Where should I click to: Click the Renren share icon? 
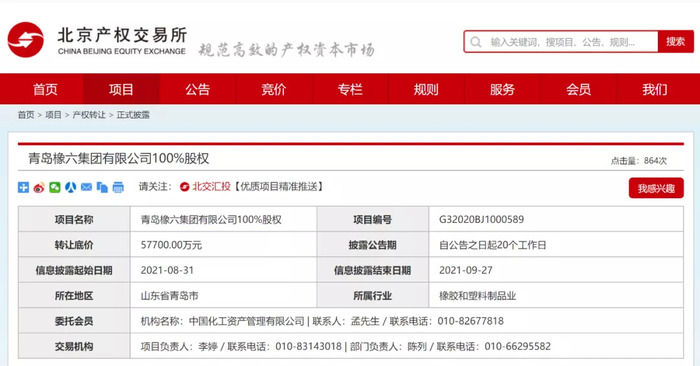[71, 187]
